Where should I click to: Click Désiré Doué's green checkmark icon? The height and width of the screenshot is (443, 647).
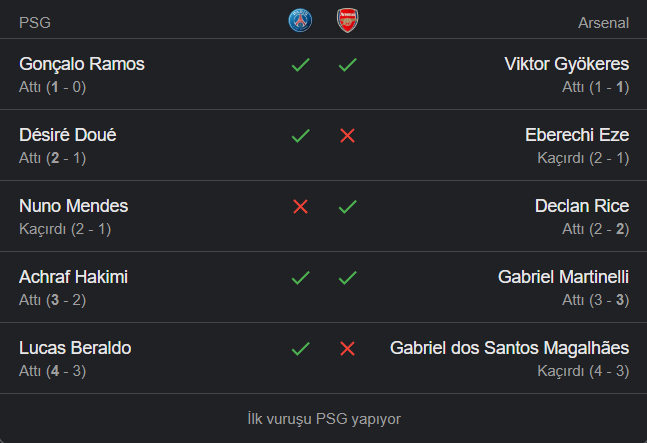click(300, 136)
